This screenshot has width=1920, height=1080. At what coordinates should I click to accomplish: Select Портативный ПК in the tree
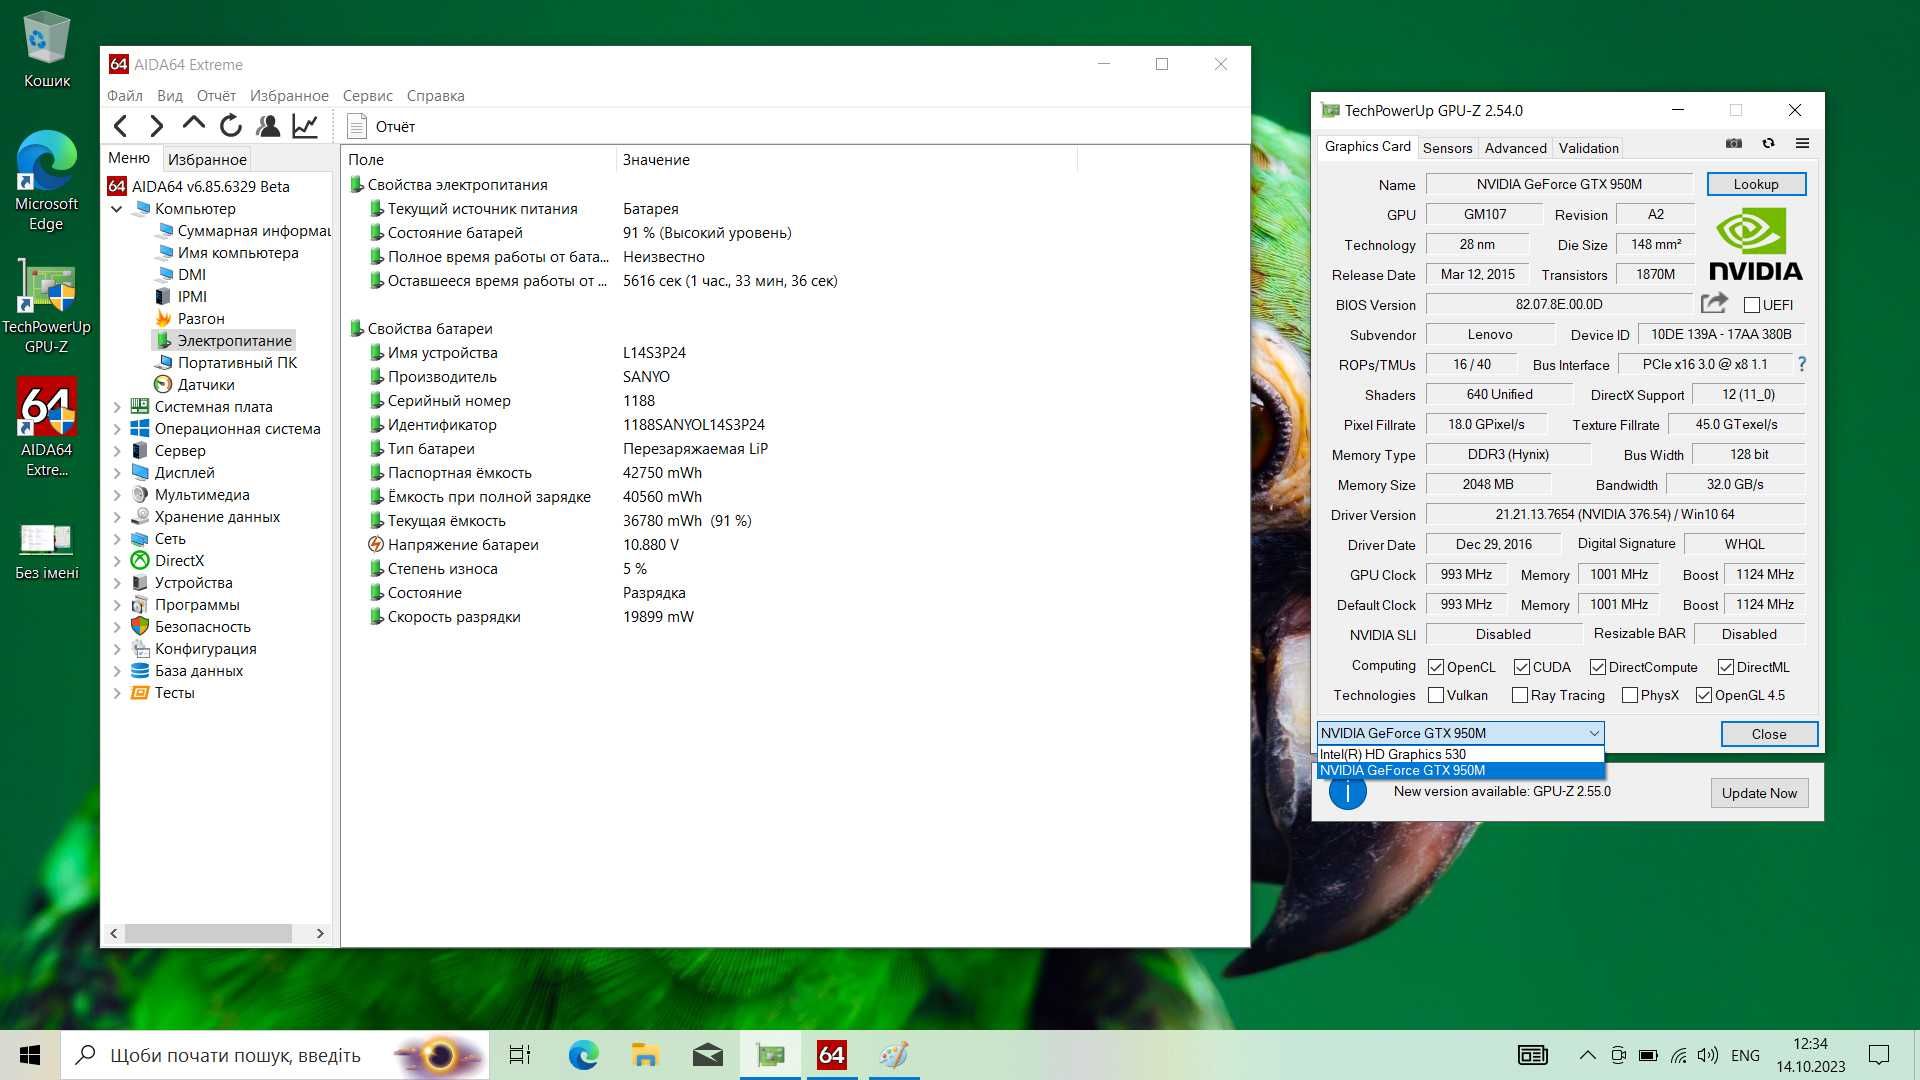[237, 363]
